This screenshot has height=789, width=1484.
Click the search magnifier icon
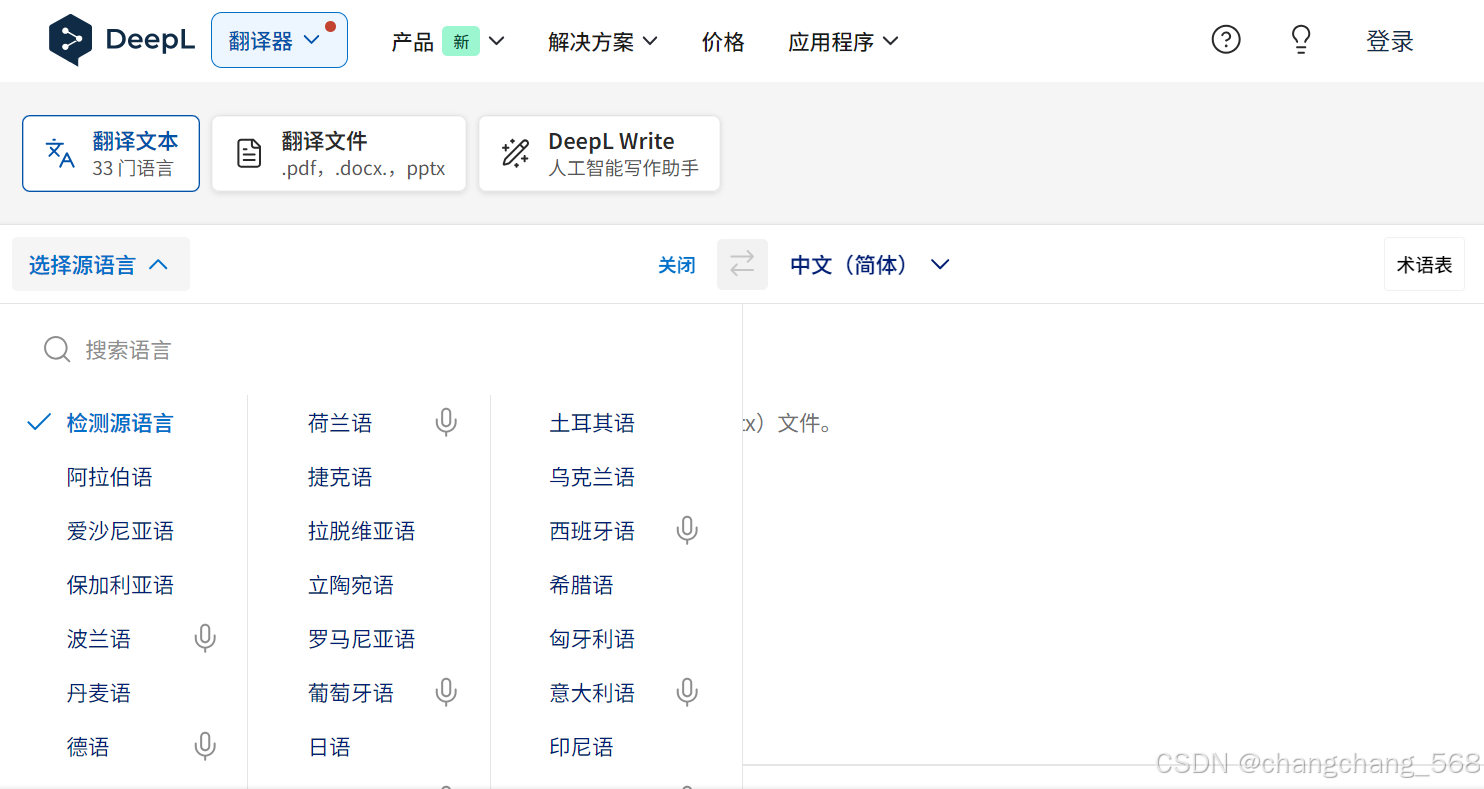click(x=57, y=349)
